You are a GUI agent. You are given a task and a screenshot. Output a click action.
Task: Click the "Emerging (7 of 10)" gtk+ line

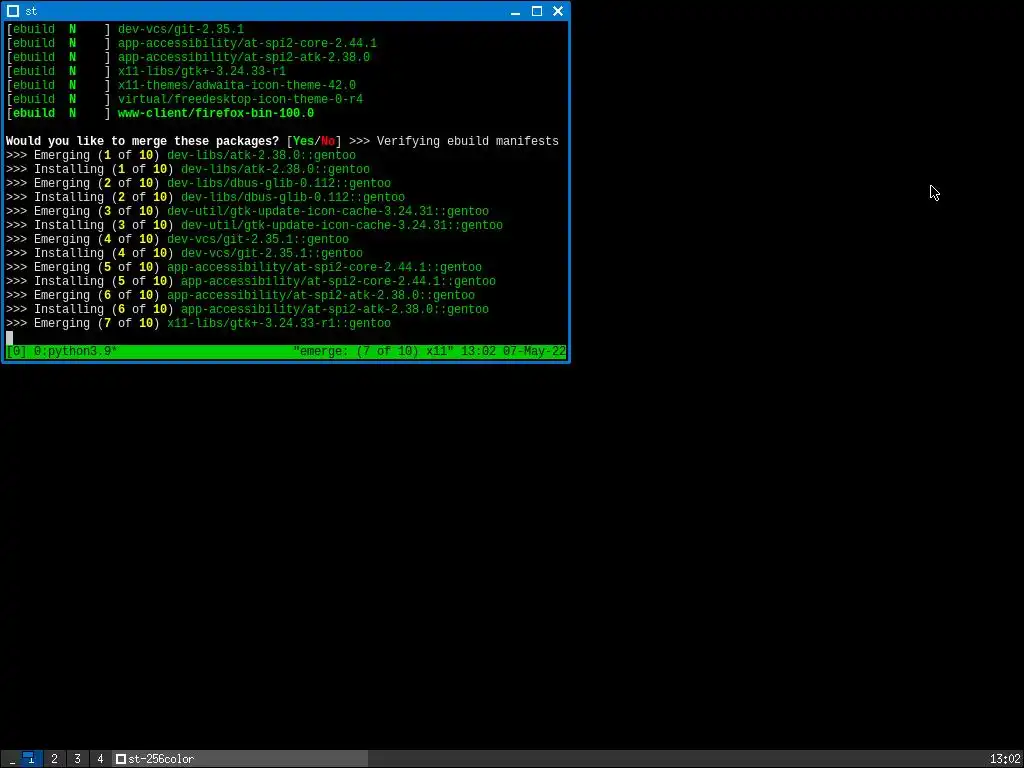[x=199, y=324]
